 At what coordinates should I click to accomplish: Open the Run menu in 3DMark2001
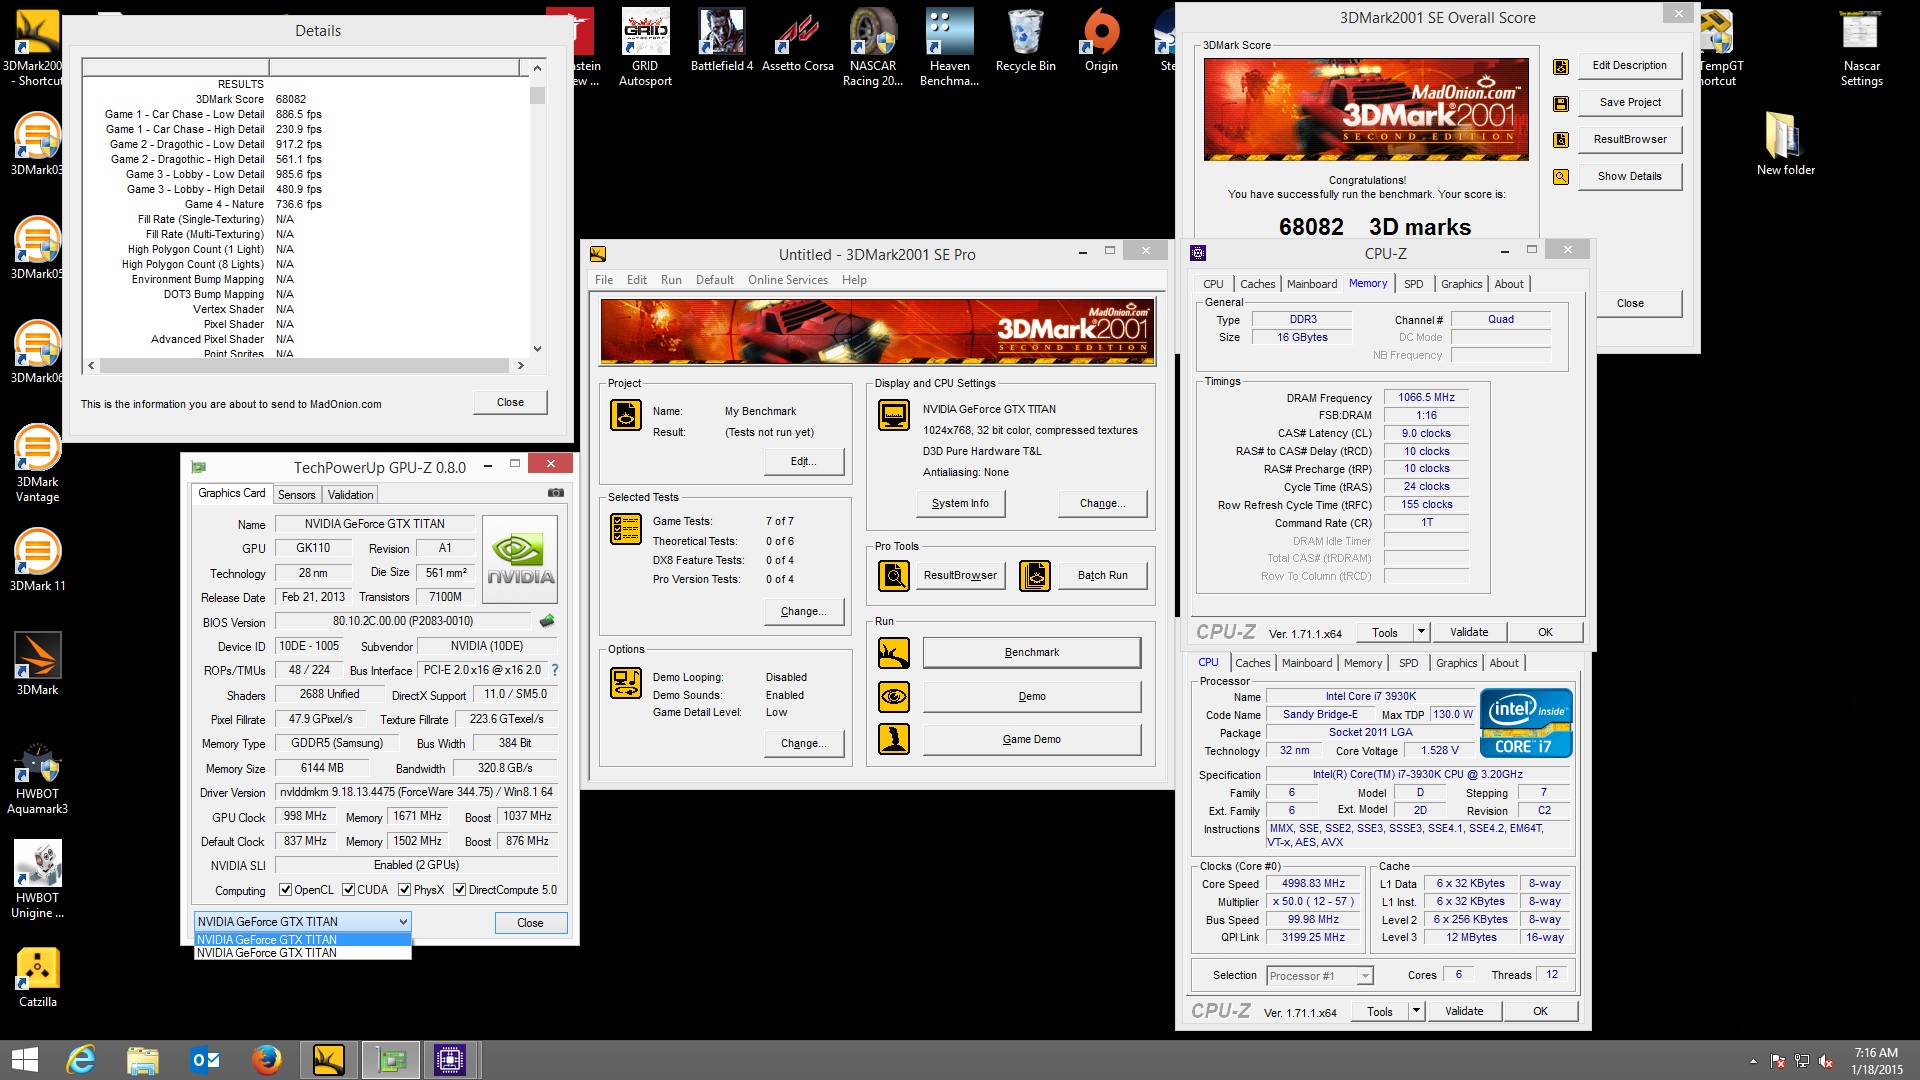671,280
